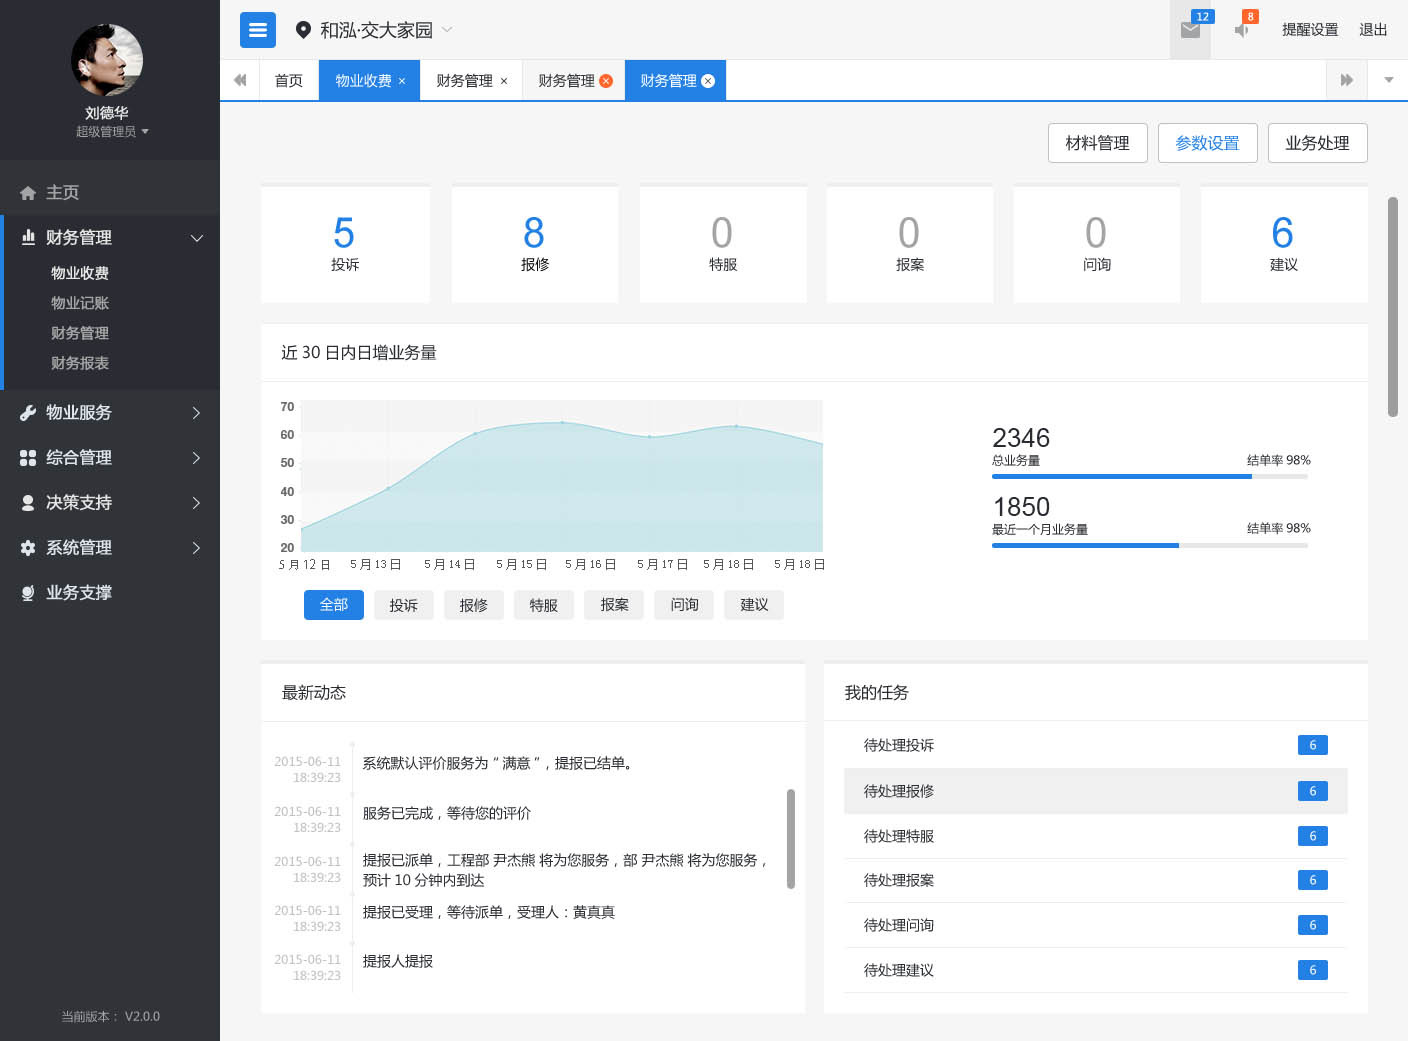Open the speaker announcements icon
This screenshot has height=1041, width=1408.
(x=1241, y=30)
